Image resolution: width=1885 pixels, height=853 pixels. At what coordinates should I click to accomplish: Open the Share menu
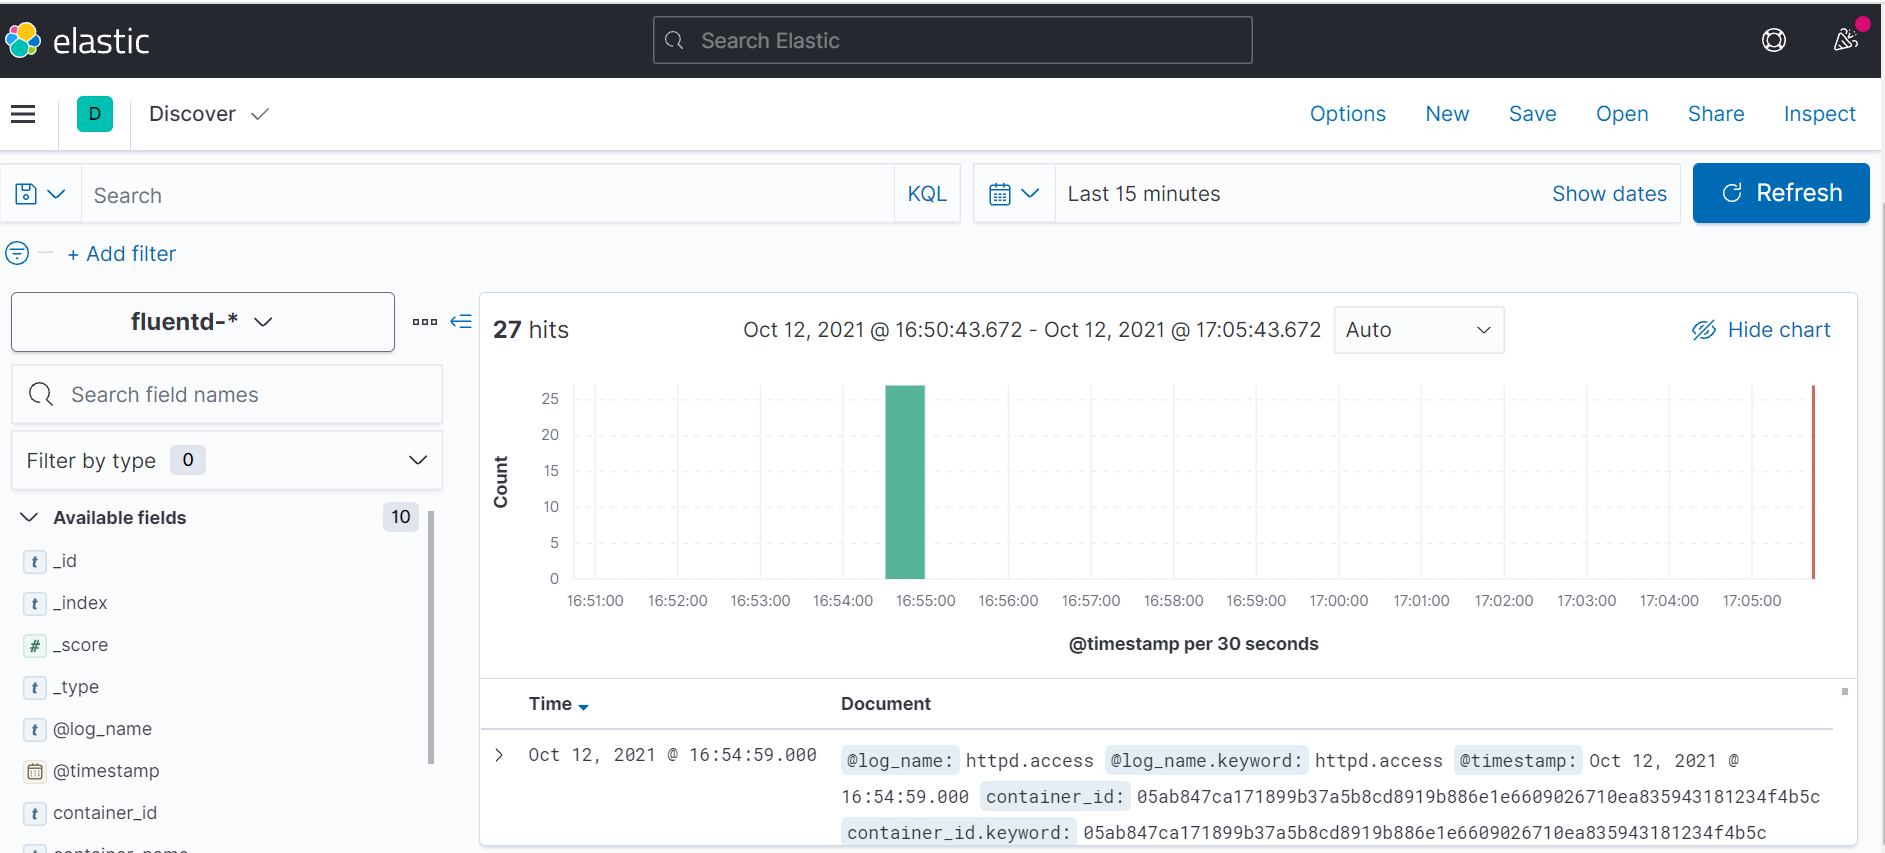[1716, 114]
